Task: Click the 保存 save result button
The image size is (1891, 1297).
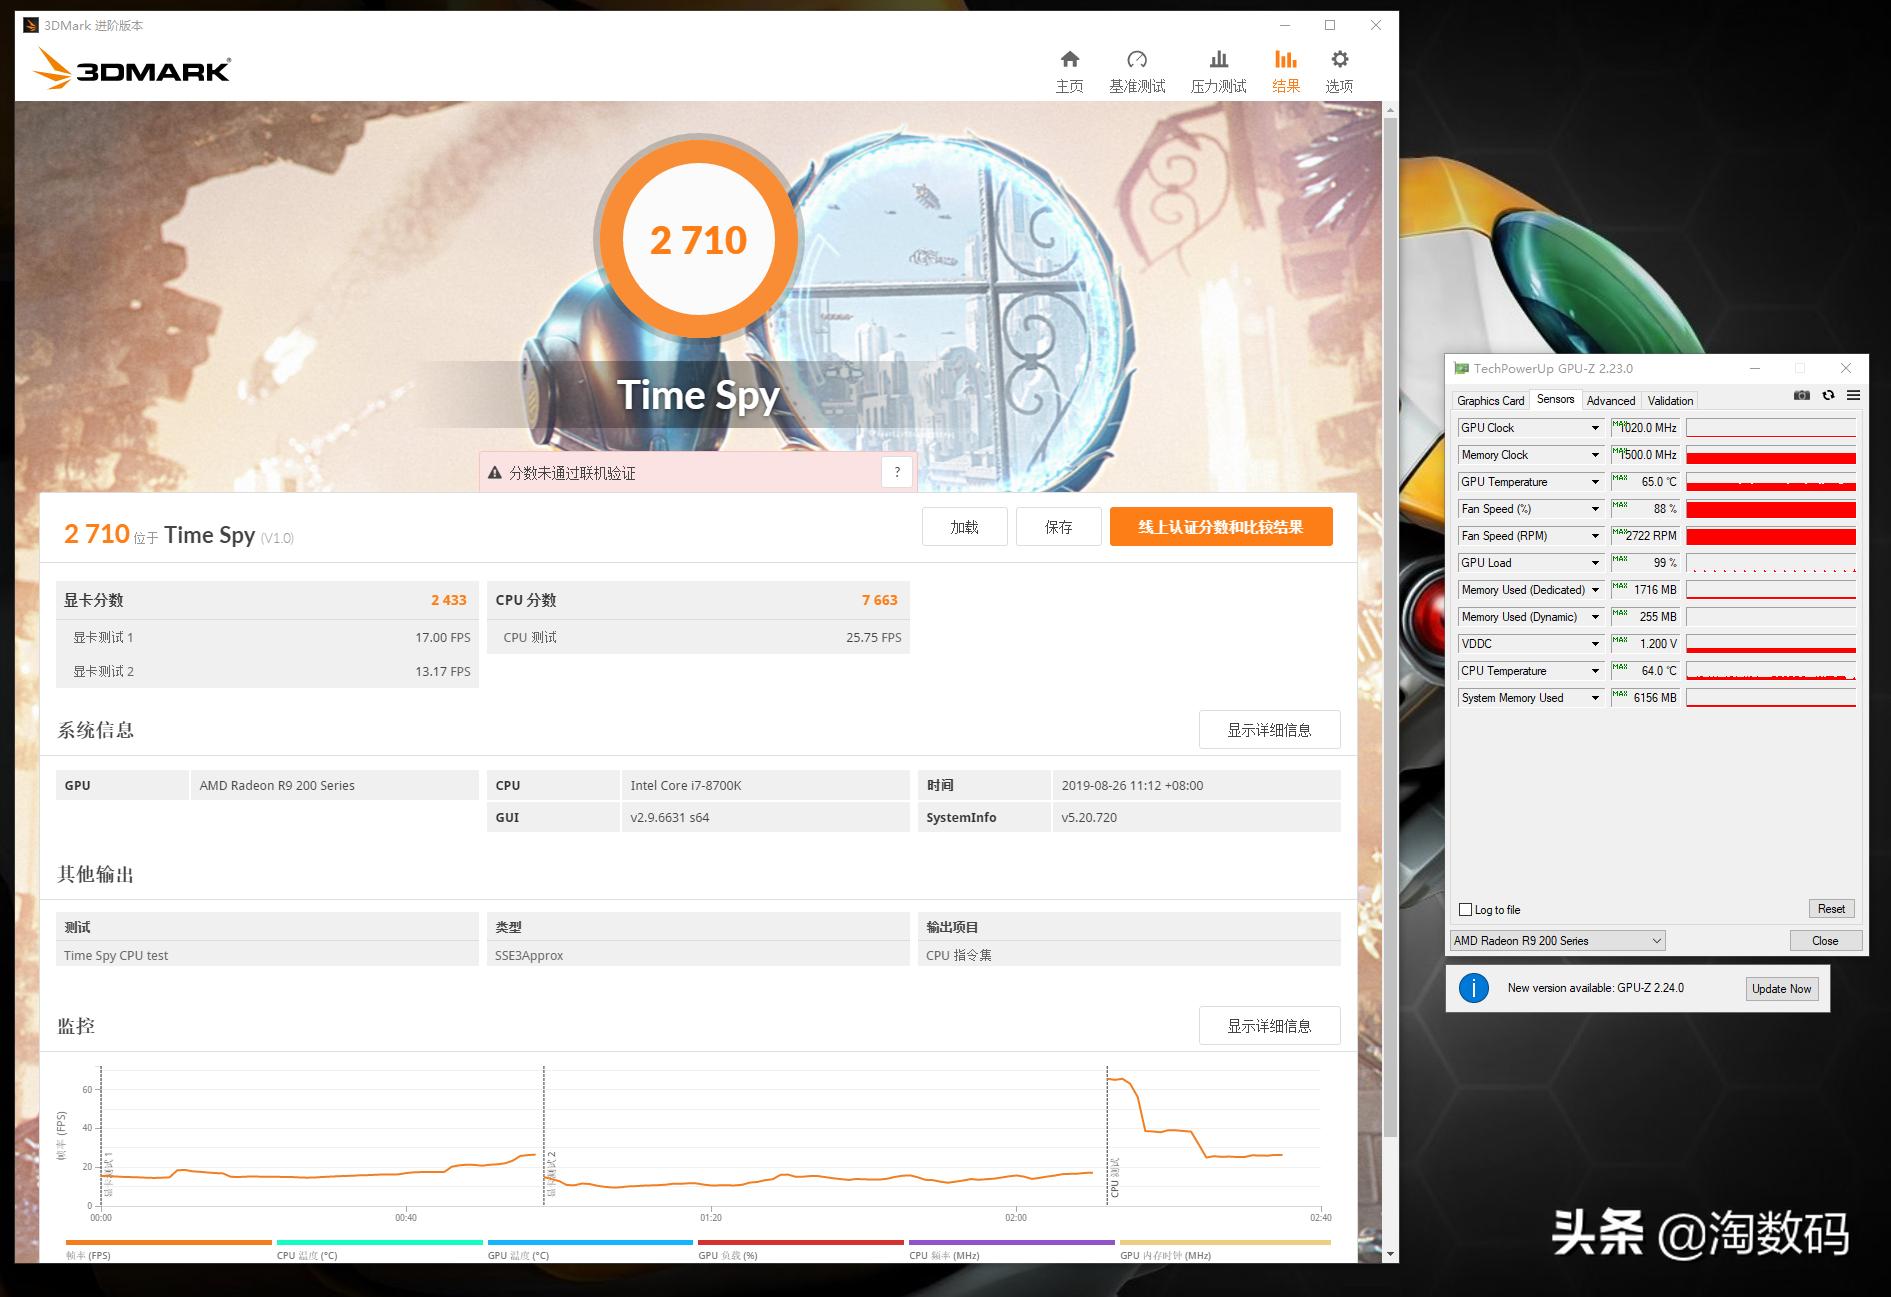Action: (x=1058, y=526)
